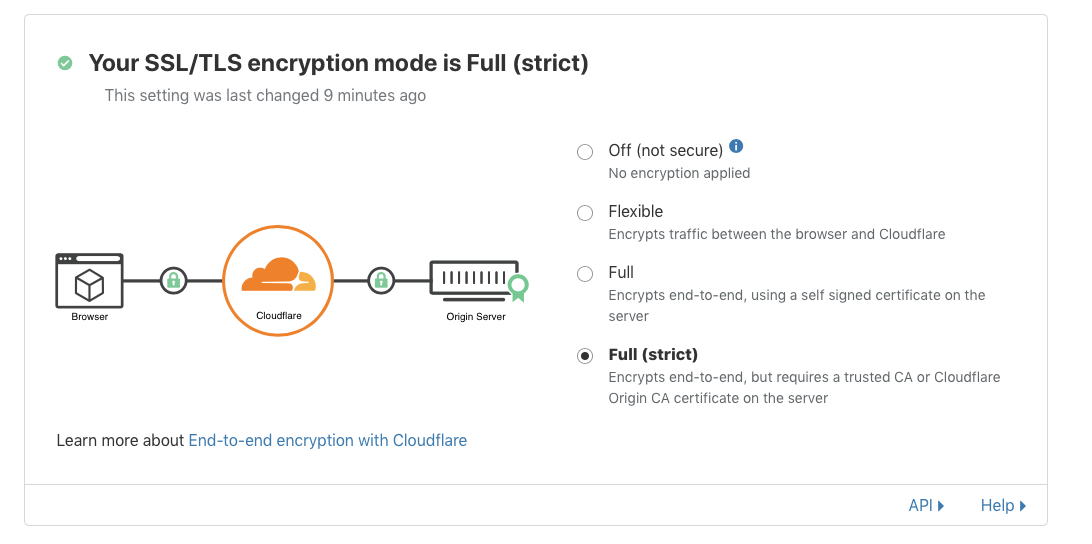Click the Browser window icon in diagram
This screenshot has height=544, width=1092.
pyautogui.click(x=89, y=281)
